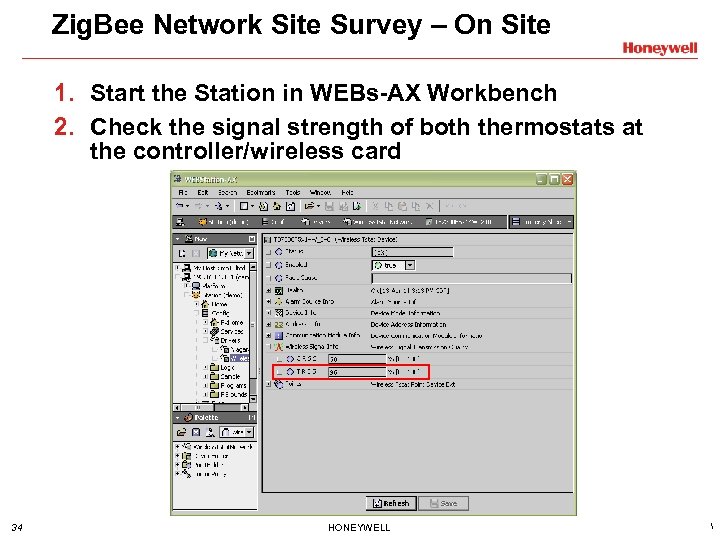Click the Home node icon in Nav tree
This screenshot has height=540, width=720.
205,304
